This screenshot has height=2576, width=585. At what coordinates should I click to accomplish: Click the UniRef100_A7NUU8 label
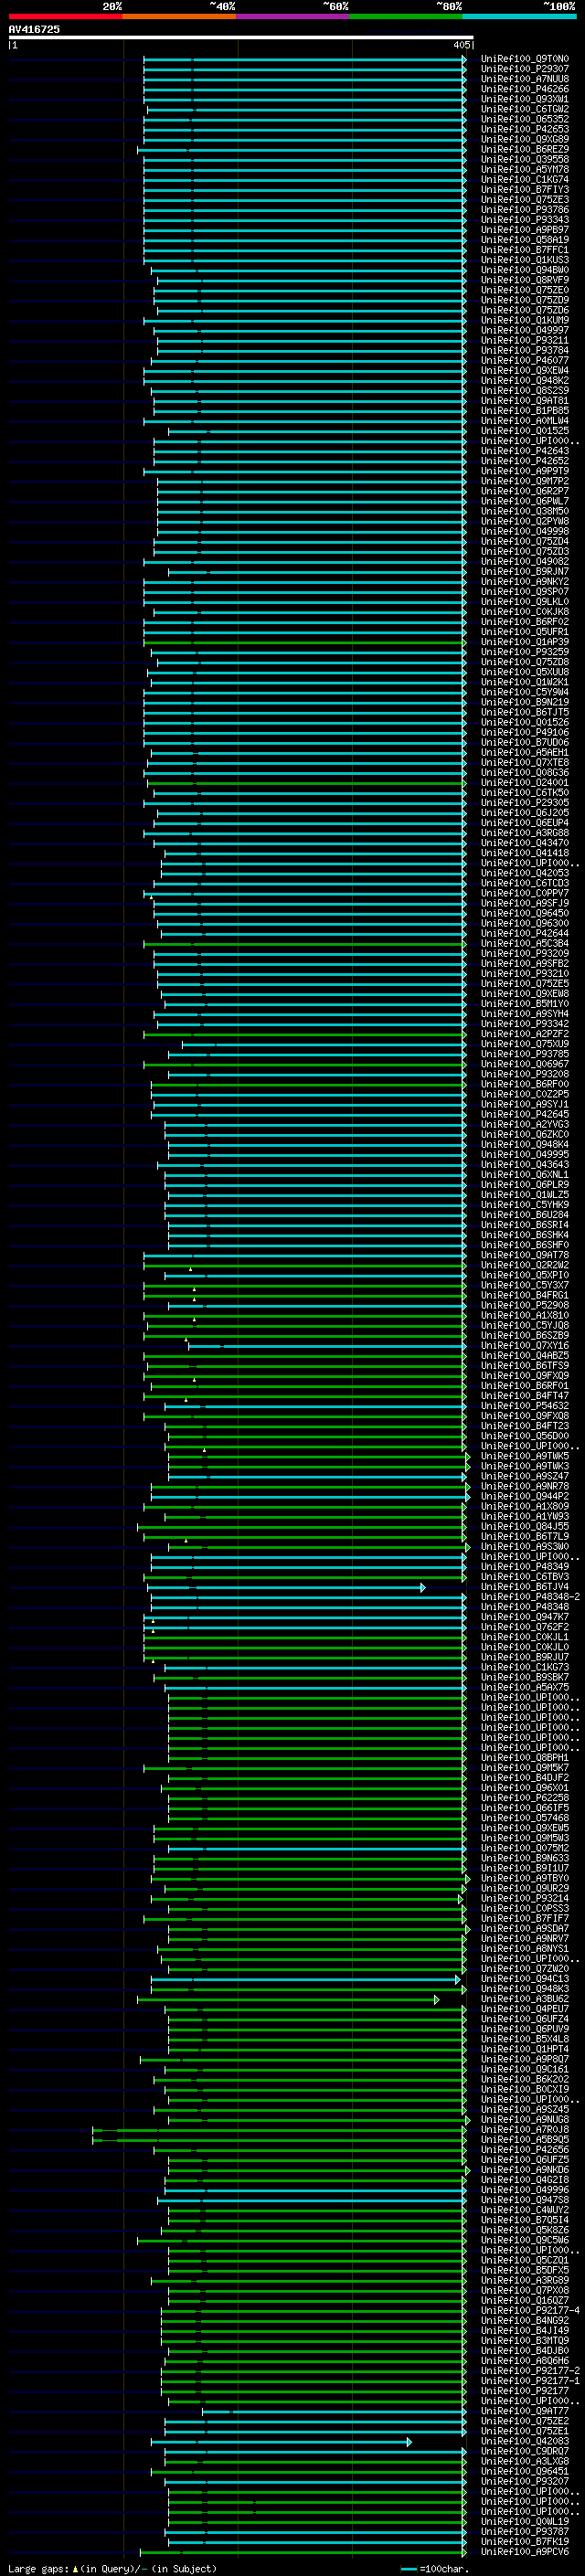pos(525,79)
